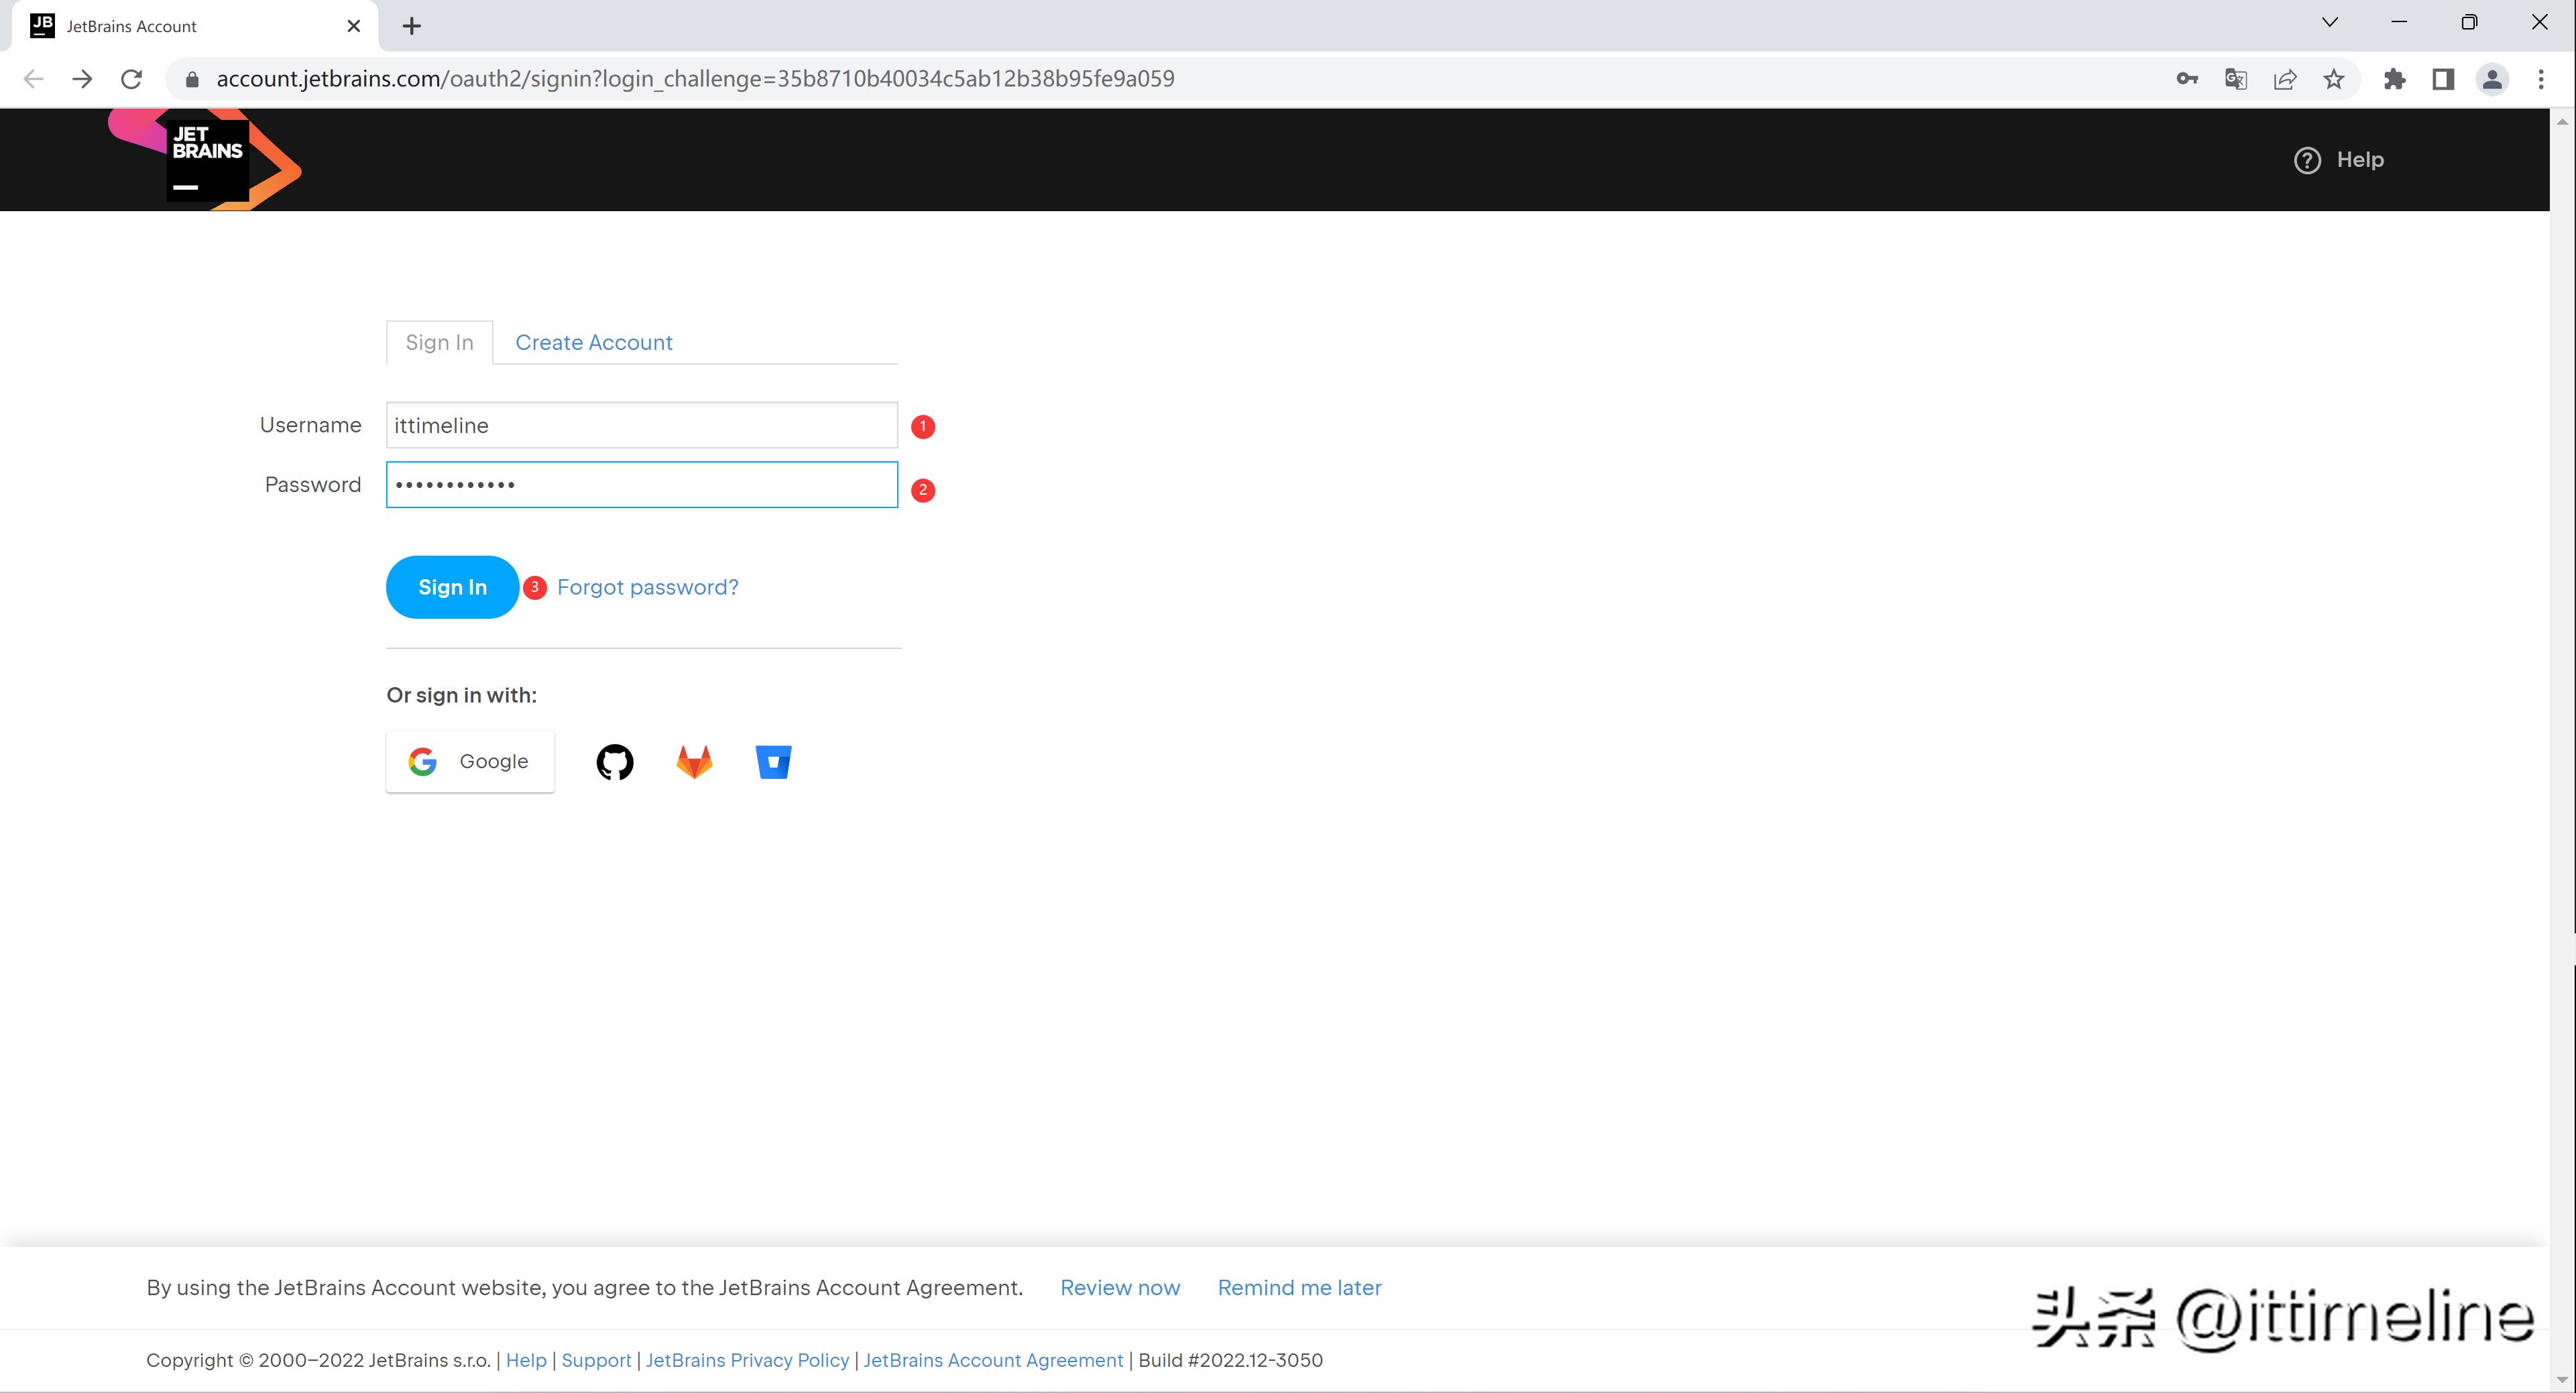
Task: Choose Remind me later
Action: (1299, 1287)
